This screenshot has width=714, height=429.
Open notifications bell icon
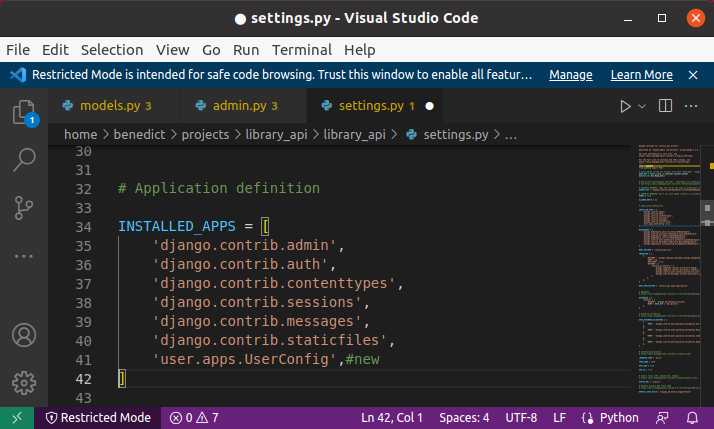tap(692, 418)
